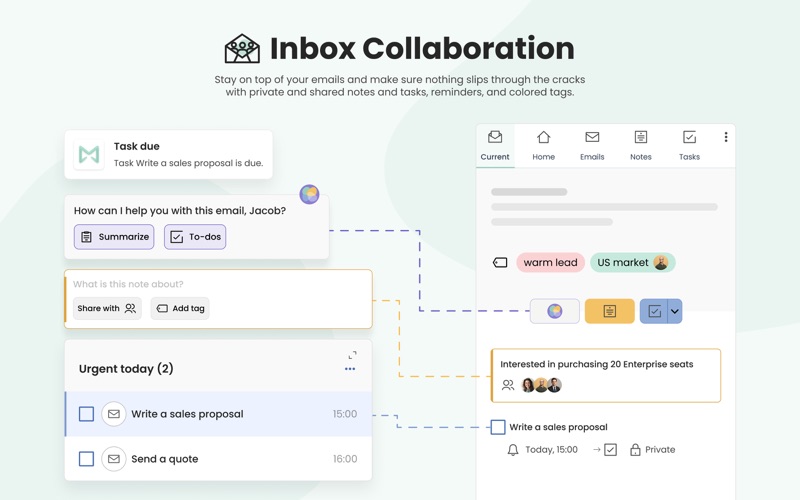Click the Summarize button
The height and width of the screenshot is (500, 800).
pyautogui.click(x=114, y=237)
